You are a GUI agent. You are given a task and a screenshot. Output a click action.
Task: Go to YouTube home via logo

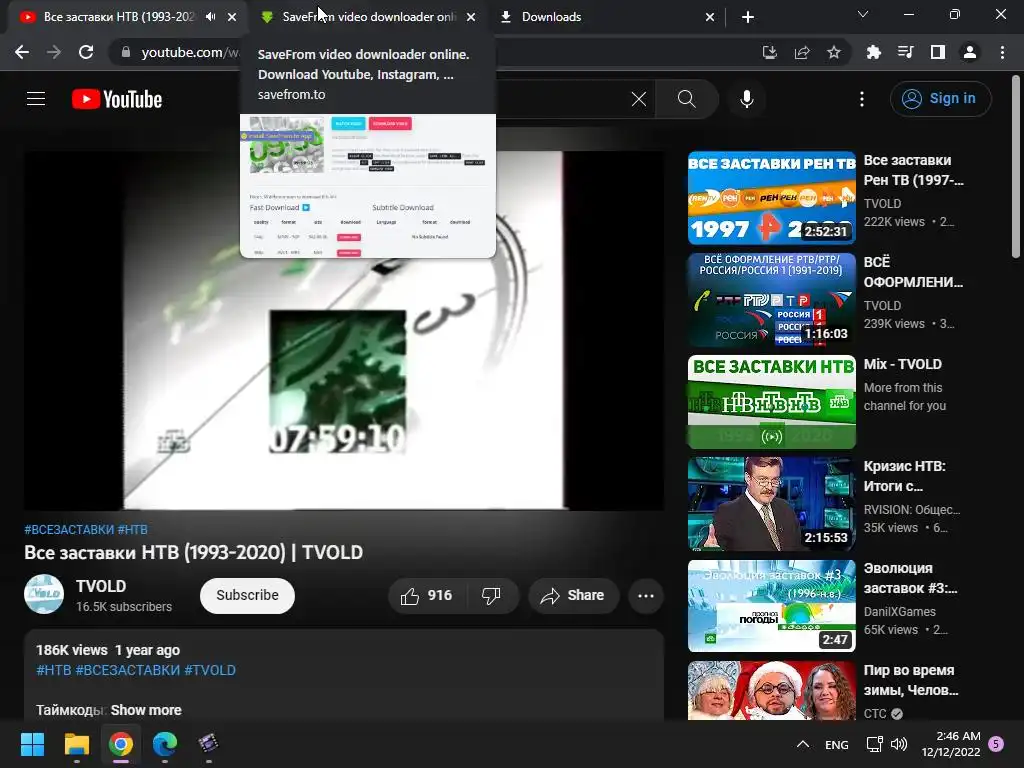(117, 99)
